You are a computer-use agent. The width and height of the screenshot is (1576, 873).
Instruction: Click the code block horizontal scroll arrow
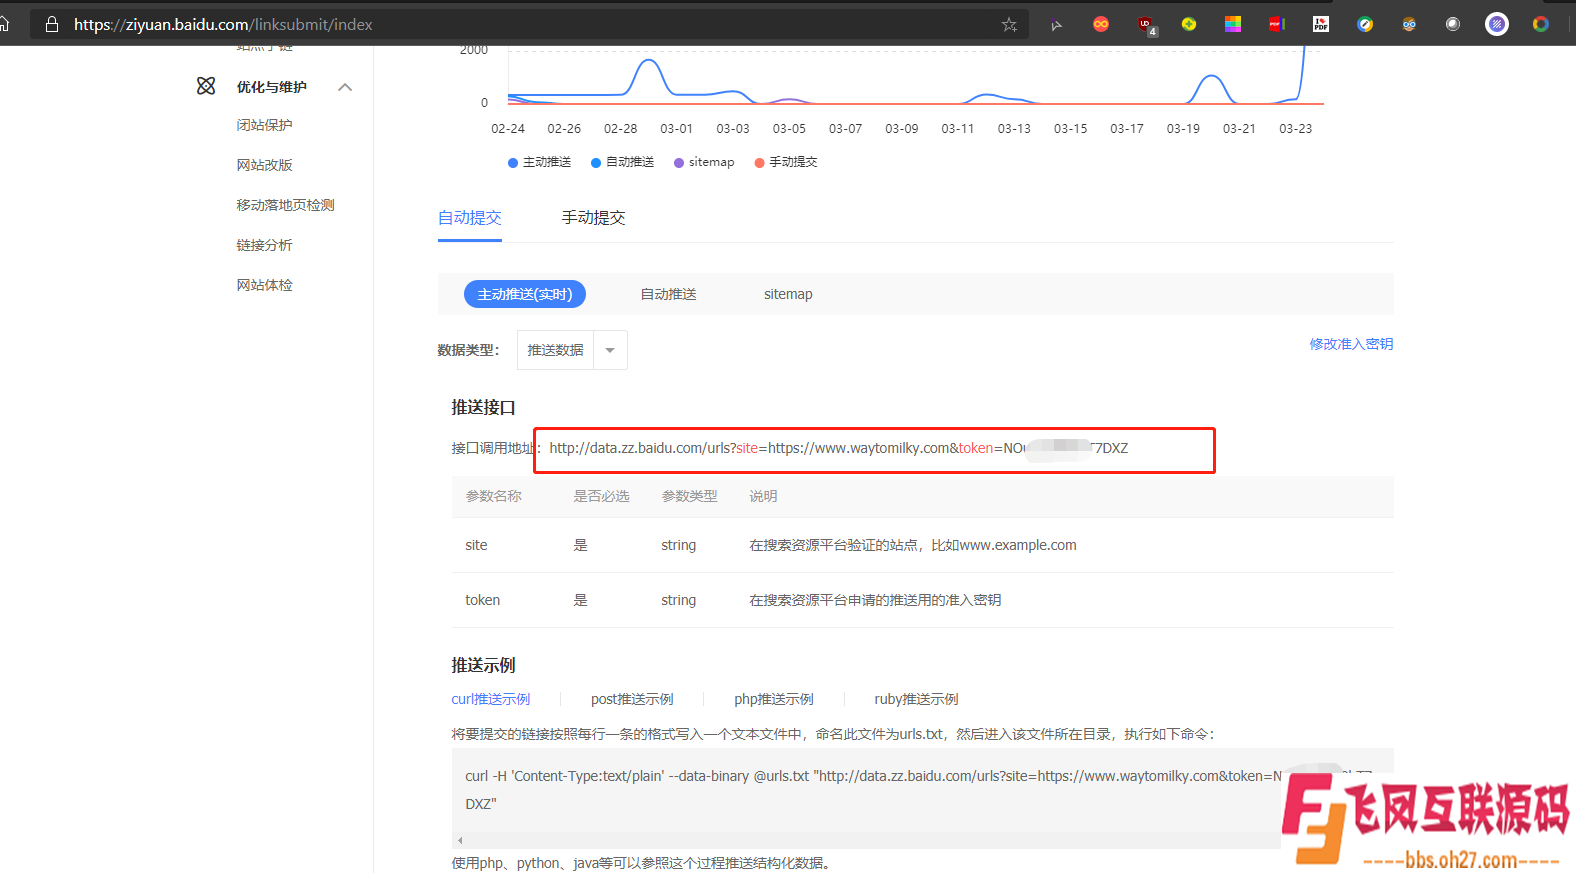(460, 841)
